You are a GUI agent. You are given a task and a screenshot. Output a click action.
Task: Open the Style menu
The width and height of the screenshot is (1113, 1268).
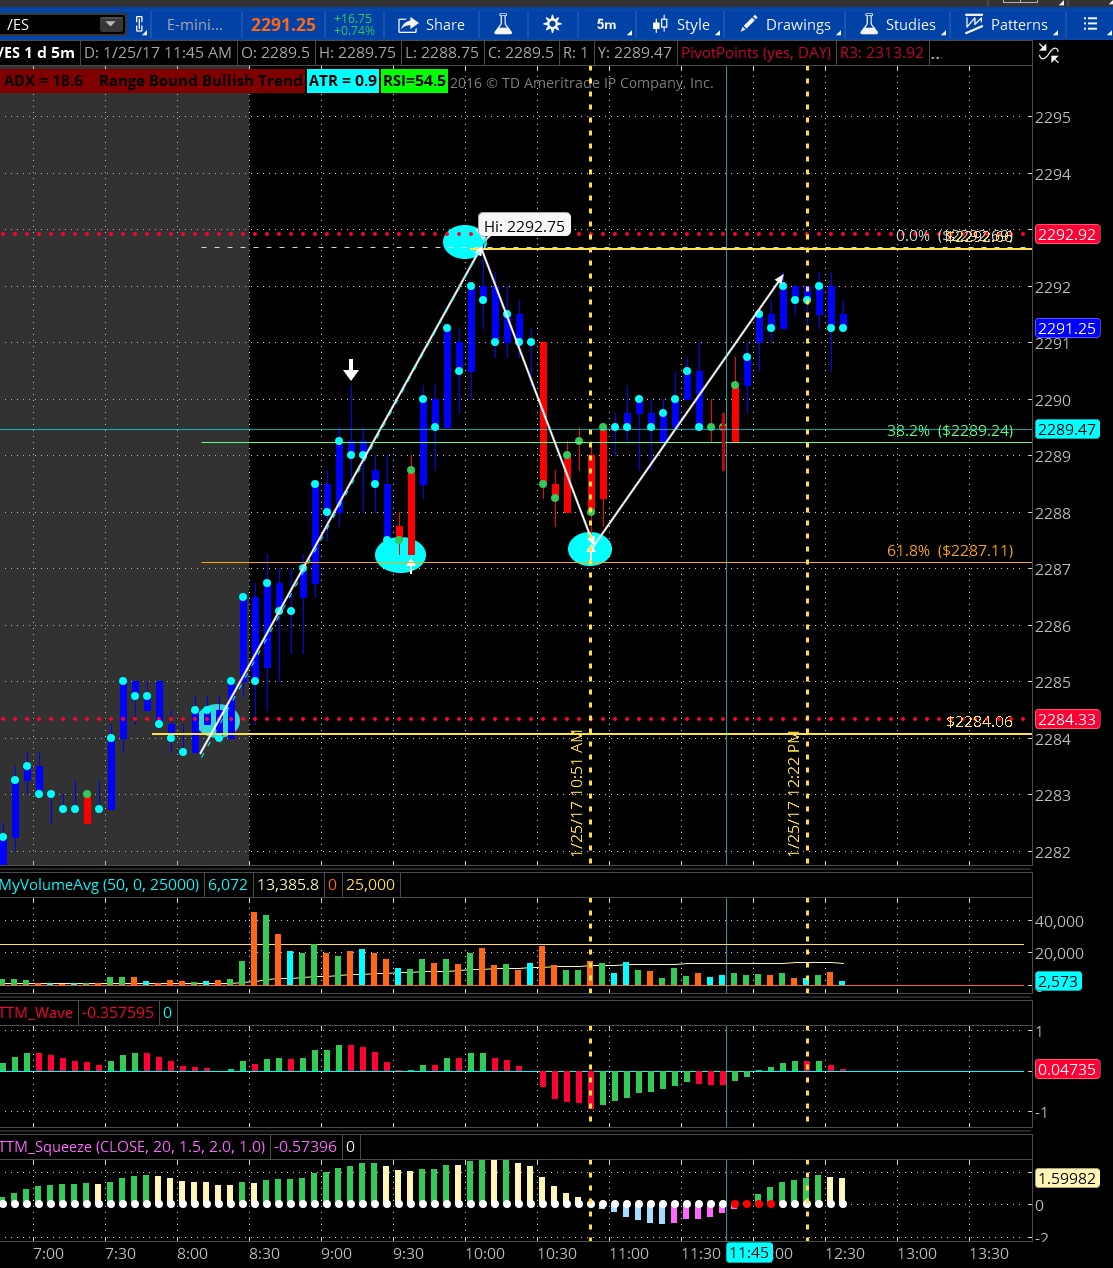pyautogui.click(x=681, y=24)
